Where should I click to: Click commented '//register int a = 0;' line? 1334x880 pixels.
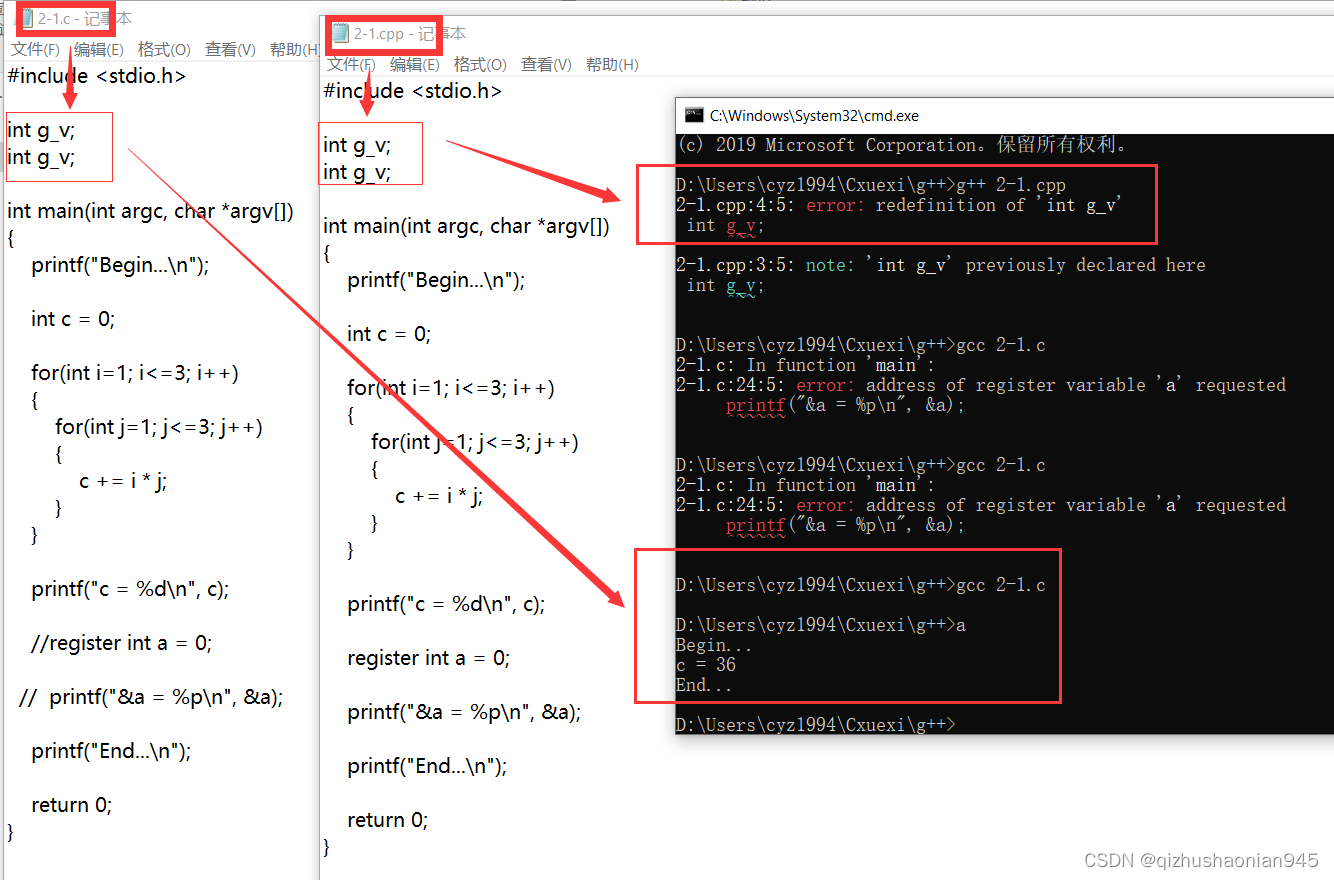[121, 643]
